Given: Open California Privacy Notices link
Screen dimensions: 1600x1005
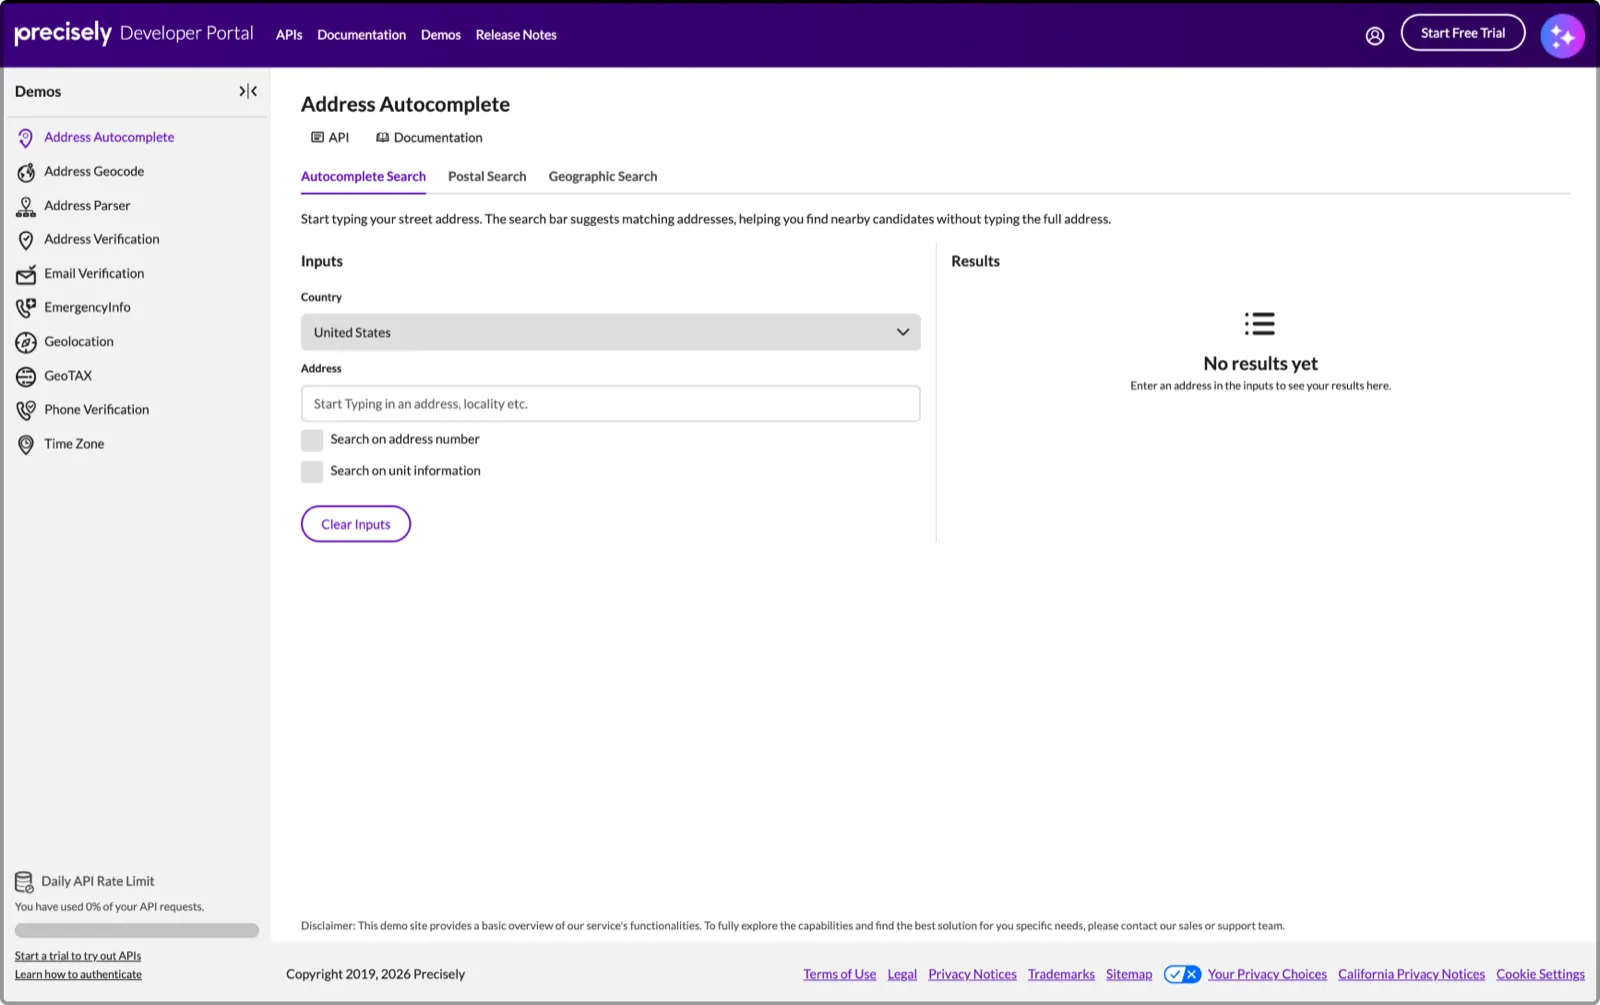Looking at the screenshot, I should (1412, 974).
